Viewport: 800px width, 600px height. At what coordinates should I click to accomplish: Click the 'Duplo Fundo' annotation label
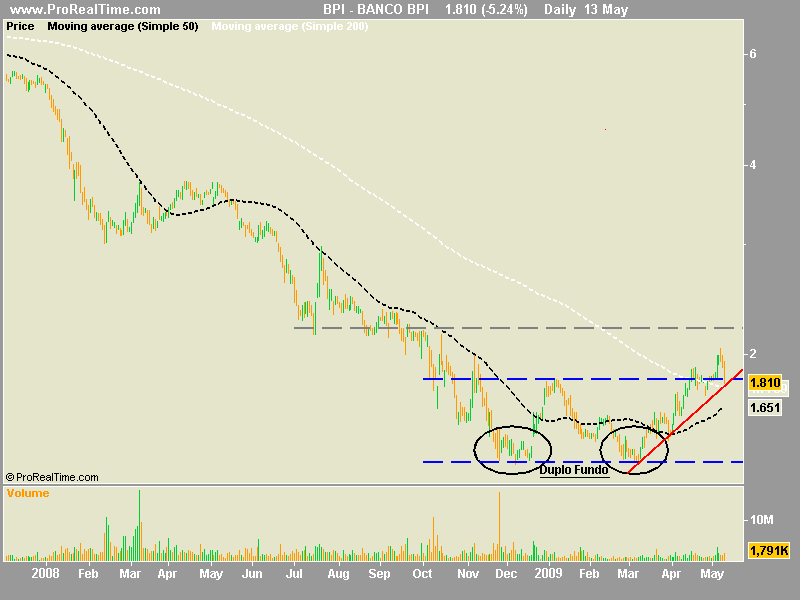574,469
